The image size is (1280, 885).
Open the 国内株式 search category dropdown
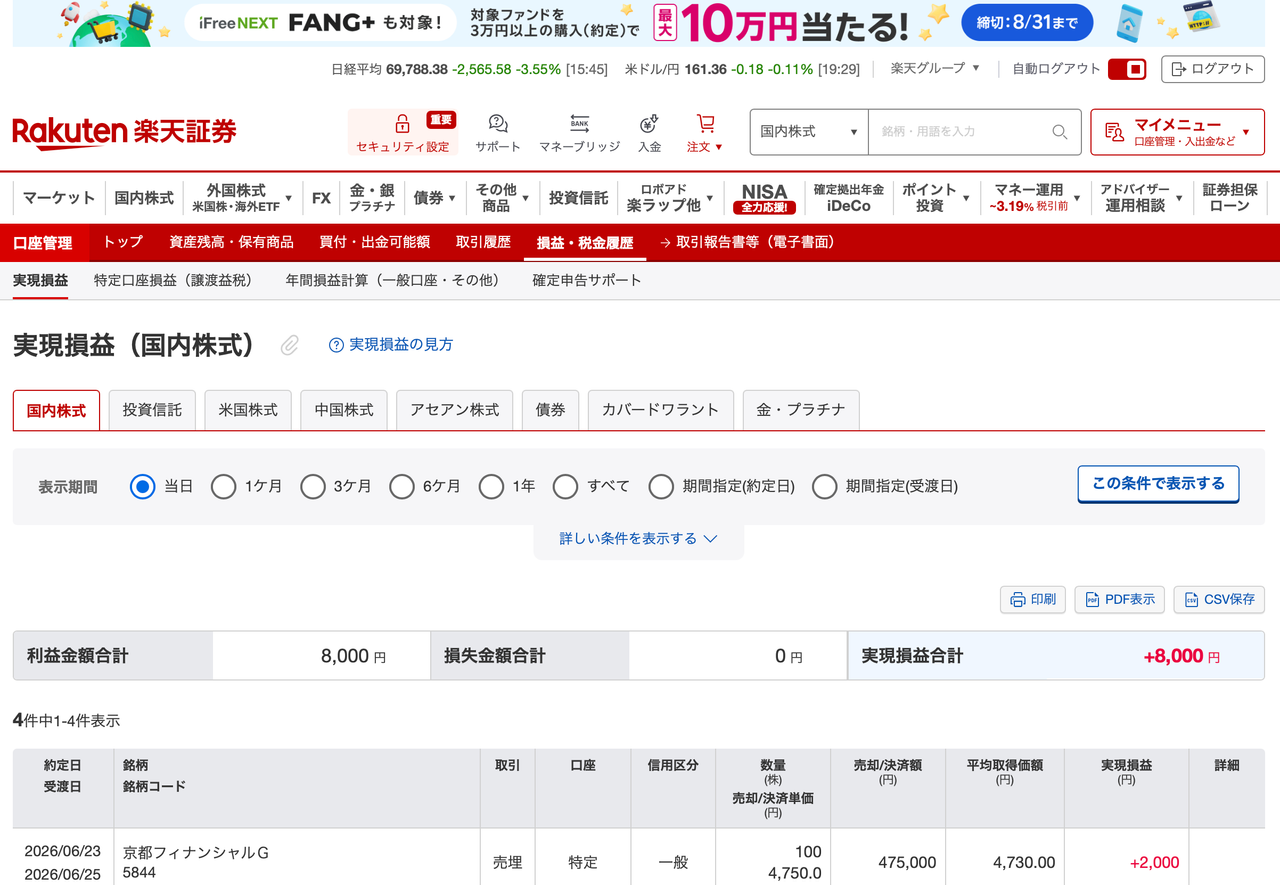click(809, 132)
